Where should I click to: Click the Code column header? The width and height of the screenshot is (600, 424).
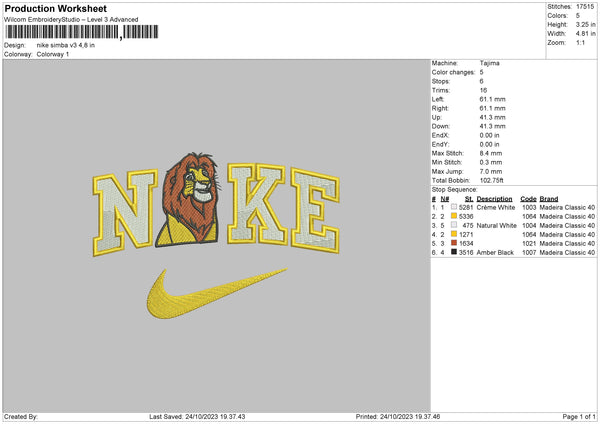528,199
